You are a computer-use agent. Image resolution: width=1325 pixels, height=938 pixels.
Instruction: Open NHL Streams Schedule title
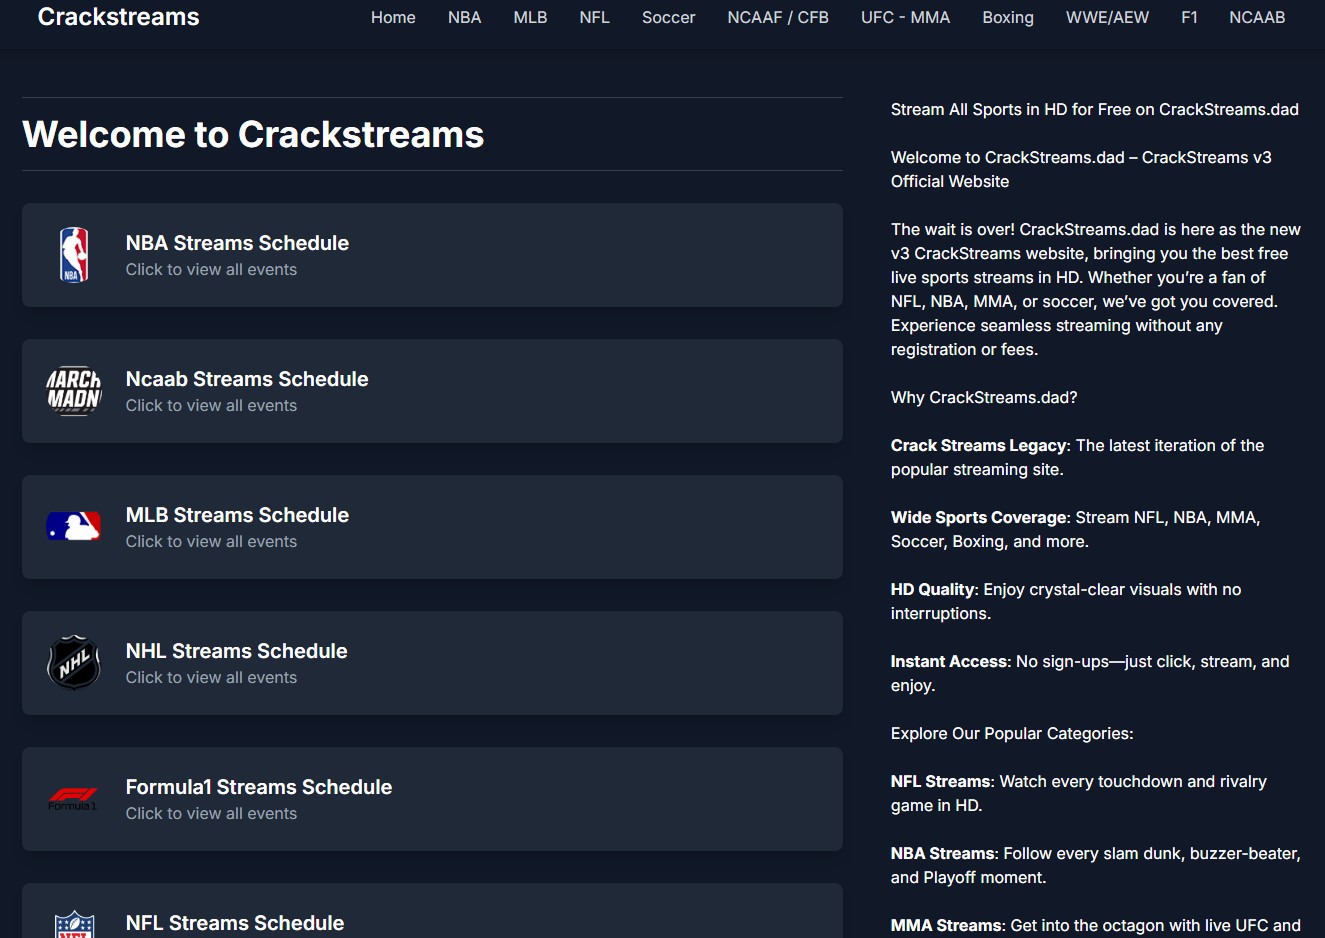pyautogui.click(x=237, y=651)
